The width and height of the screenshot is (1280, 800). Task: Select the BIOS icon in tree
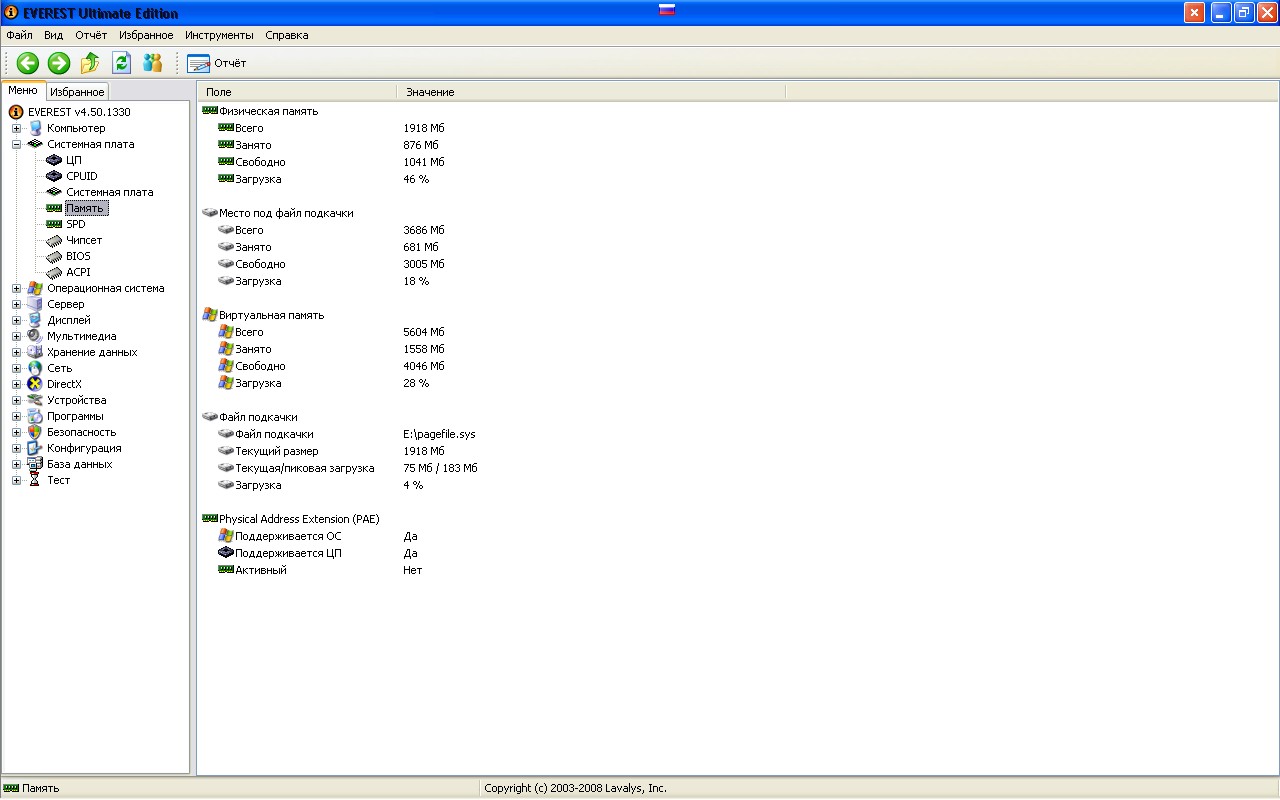54,256
